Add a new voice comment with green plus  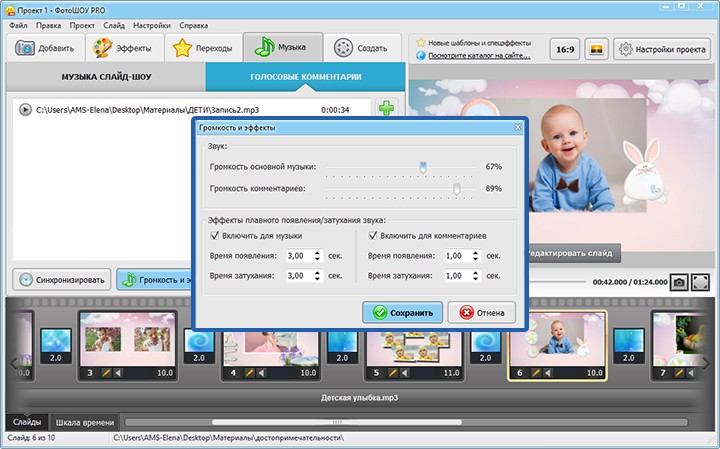pyautogui.click(x=386, y=108)
